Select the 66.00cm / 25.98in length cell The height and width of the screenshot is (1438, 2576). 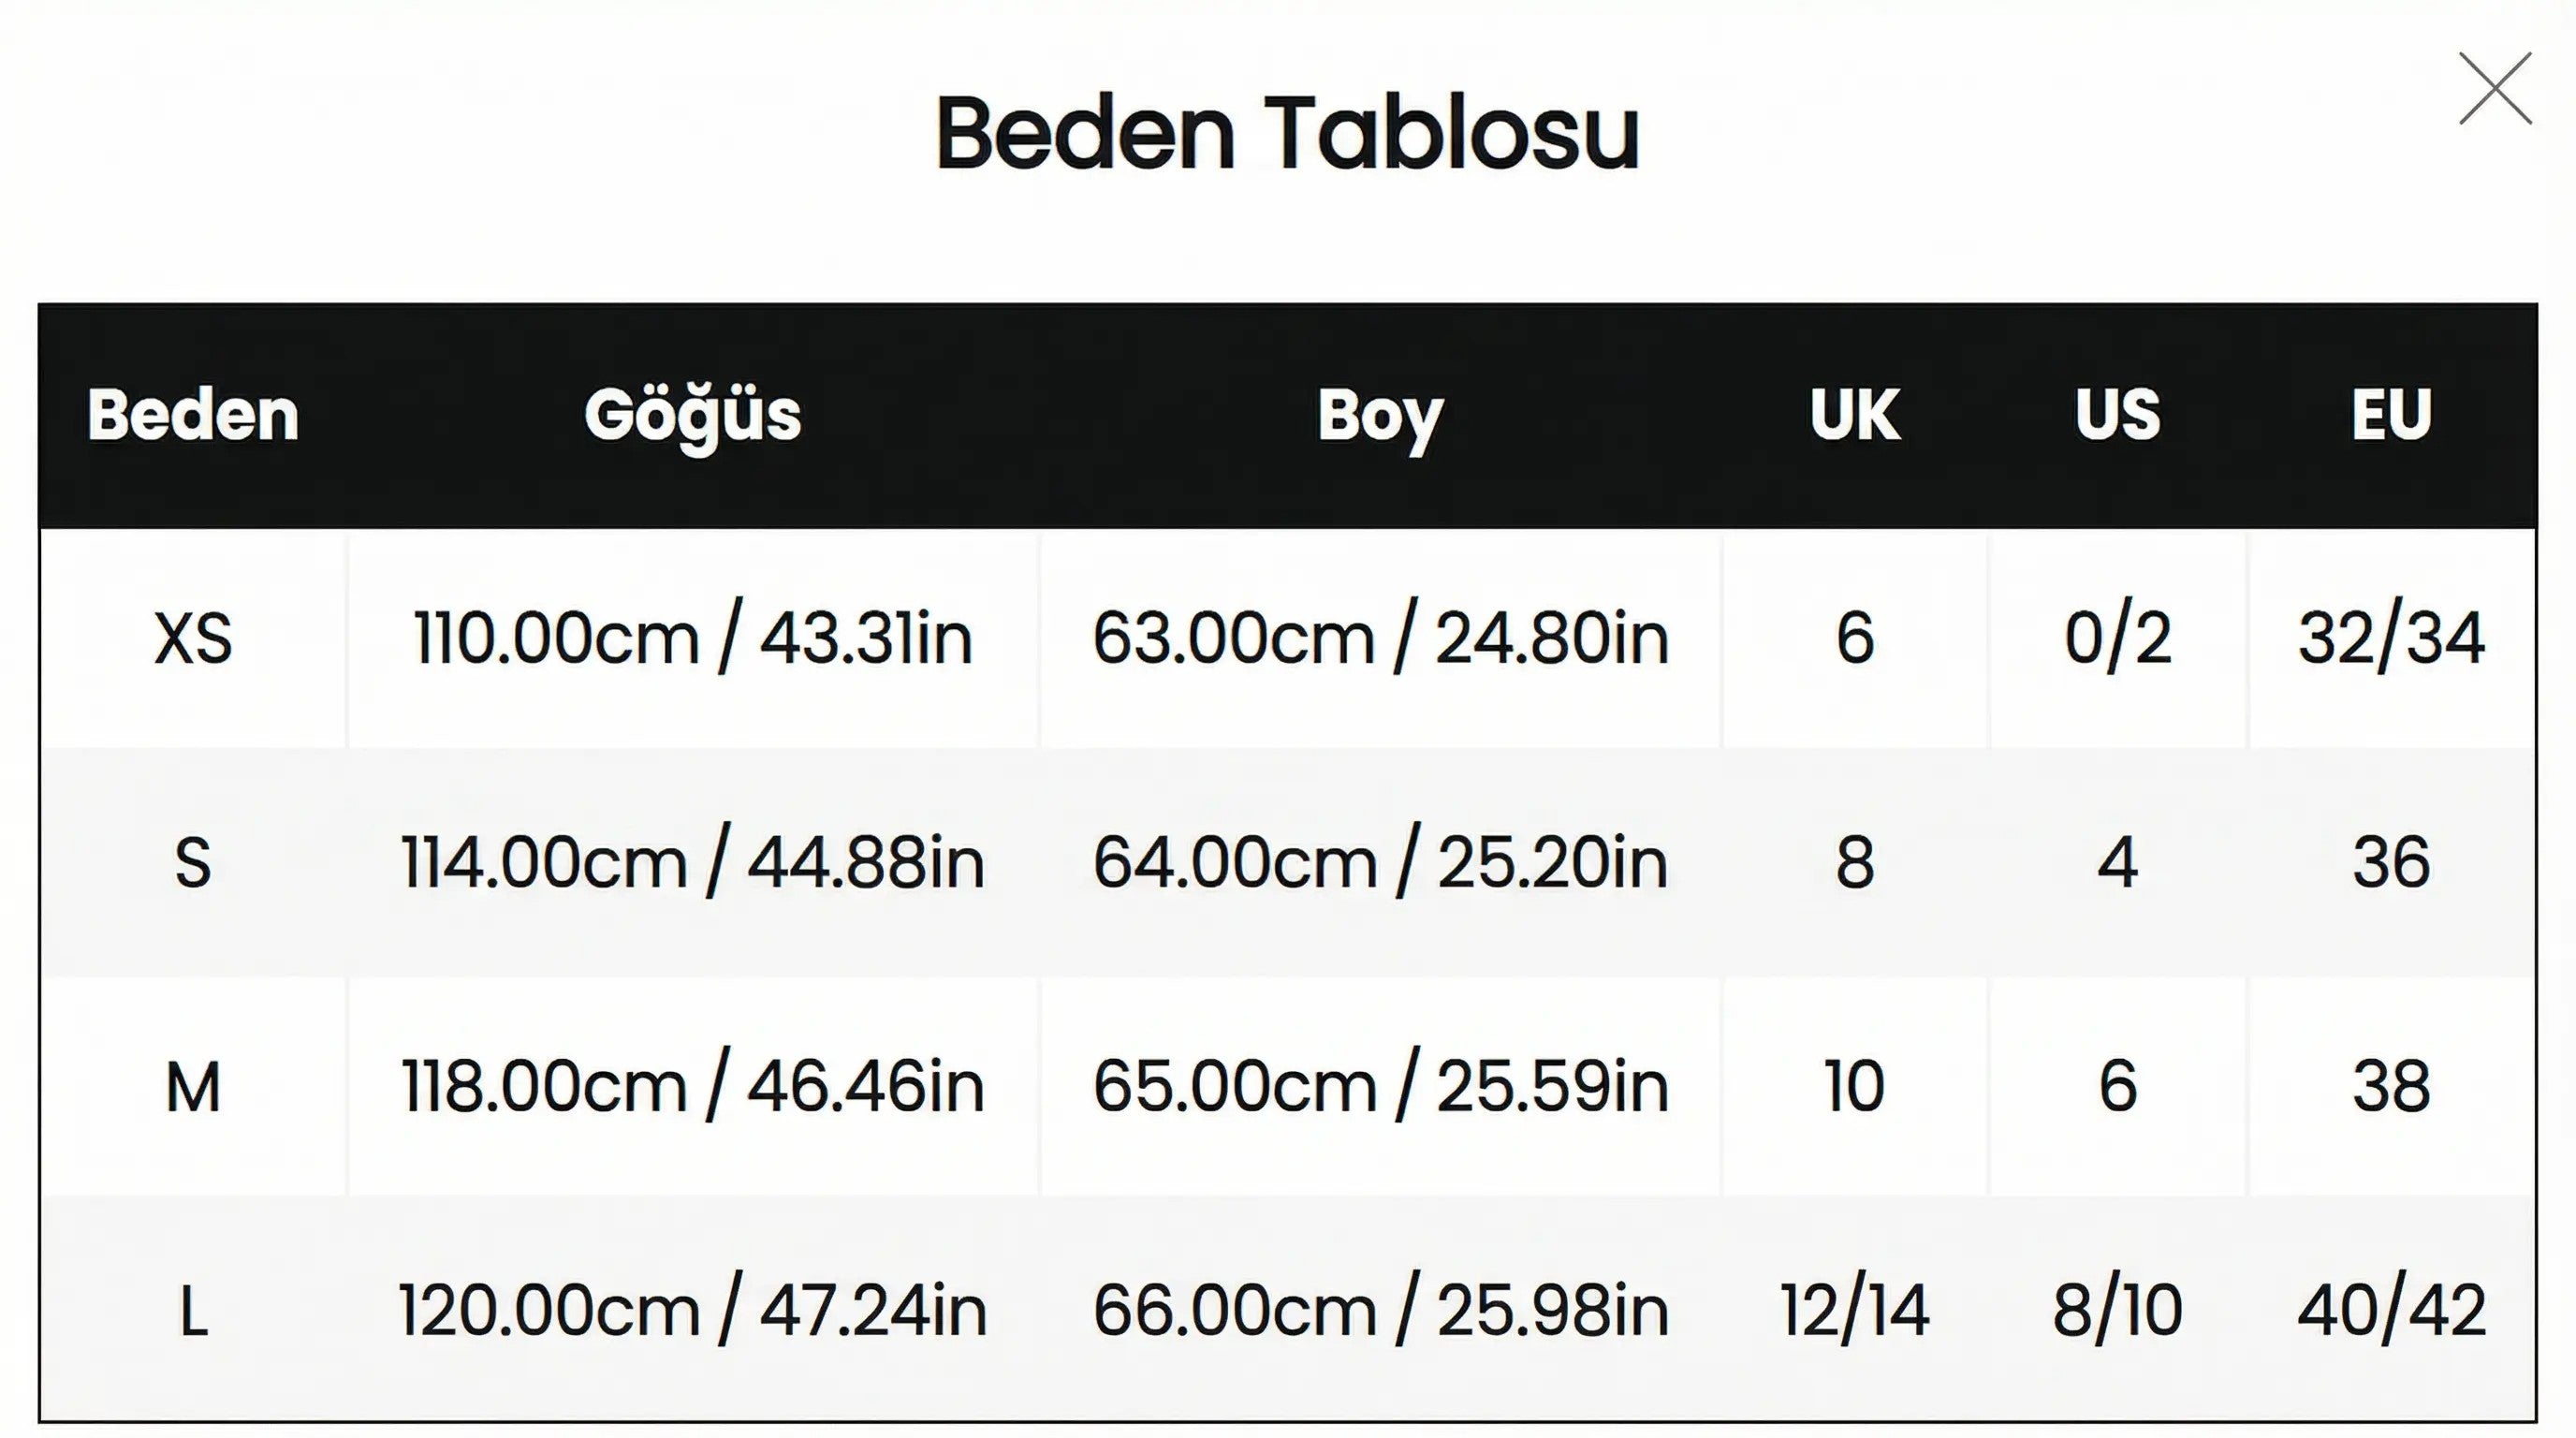[x=1380, y=1310]
